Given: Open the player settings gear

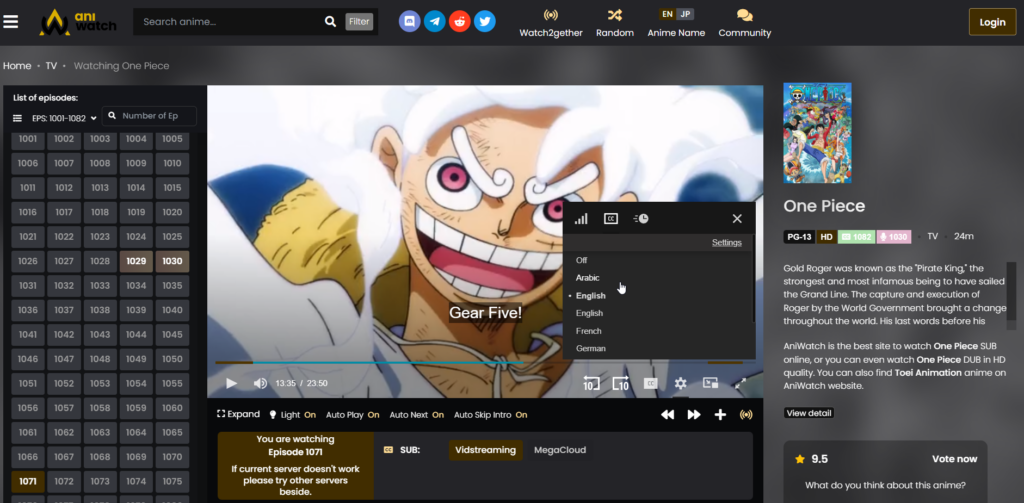Looking at the screenshot, I should [680, 383].
